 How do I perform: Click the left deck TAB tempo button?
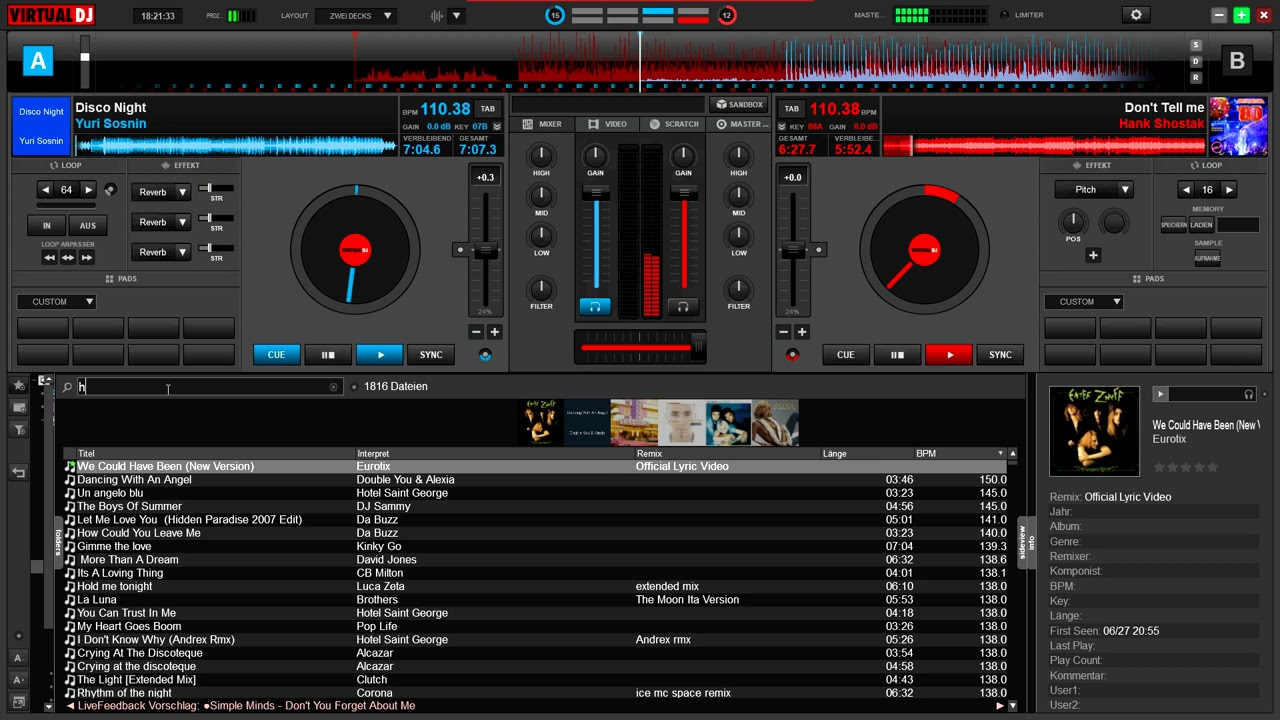pyautogui.click(x=487, y=109)
